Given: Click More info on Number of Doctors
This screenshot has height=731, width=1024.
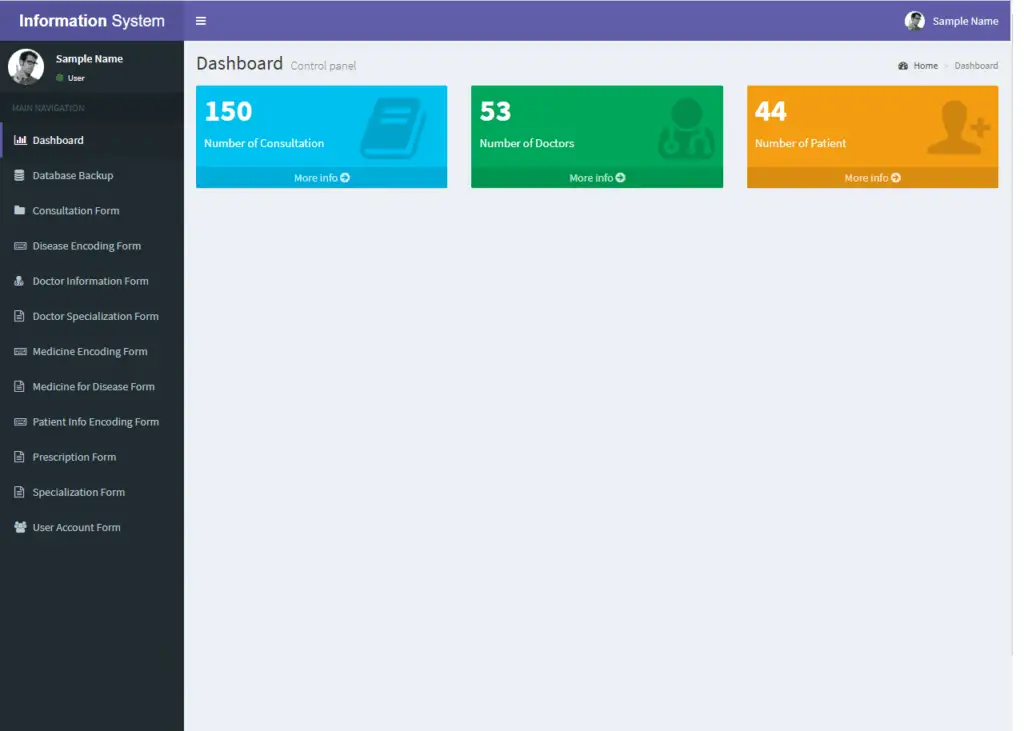Looking at the screenshot, I should pyautogui.click(x=596, y=178).
